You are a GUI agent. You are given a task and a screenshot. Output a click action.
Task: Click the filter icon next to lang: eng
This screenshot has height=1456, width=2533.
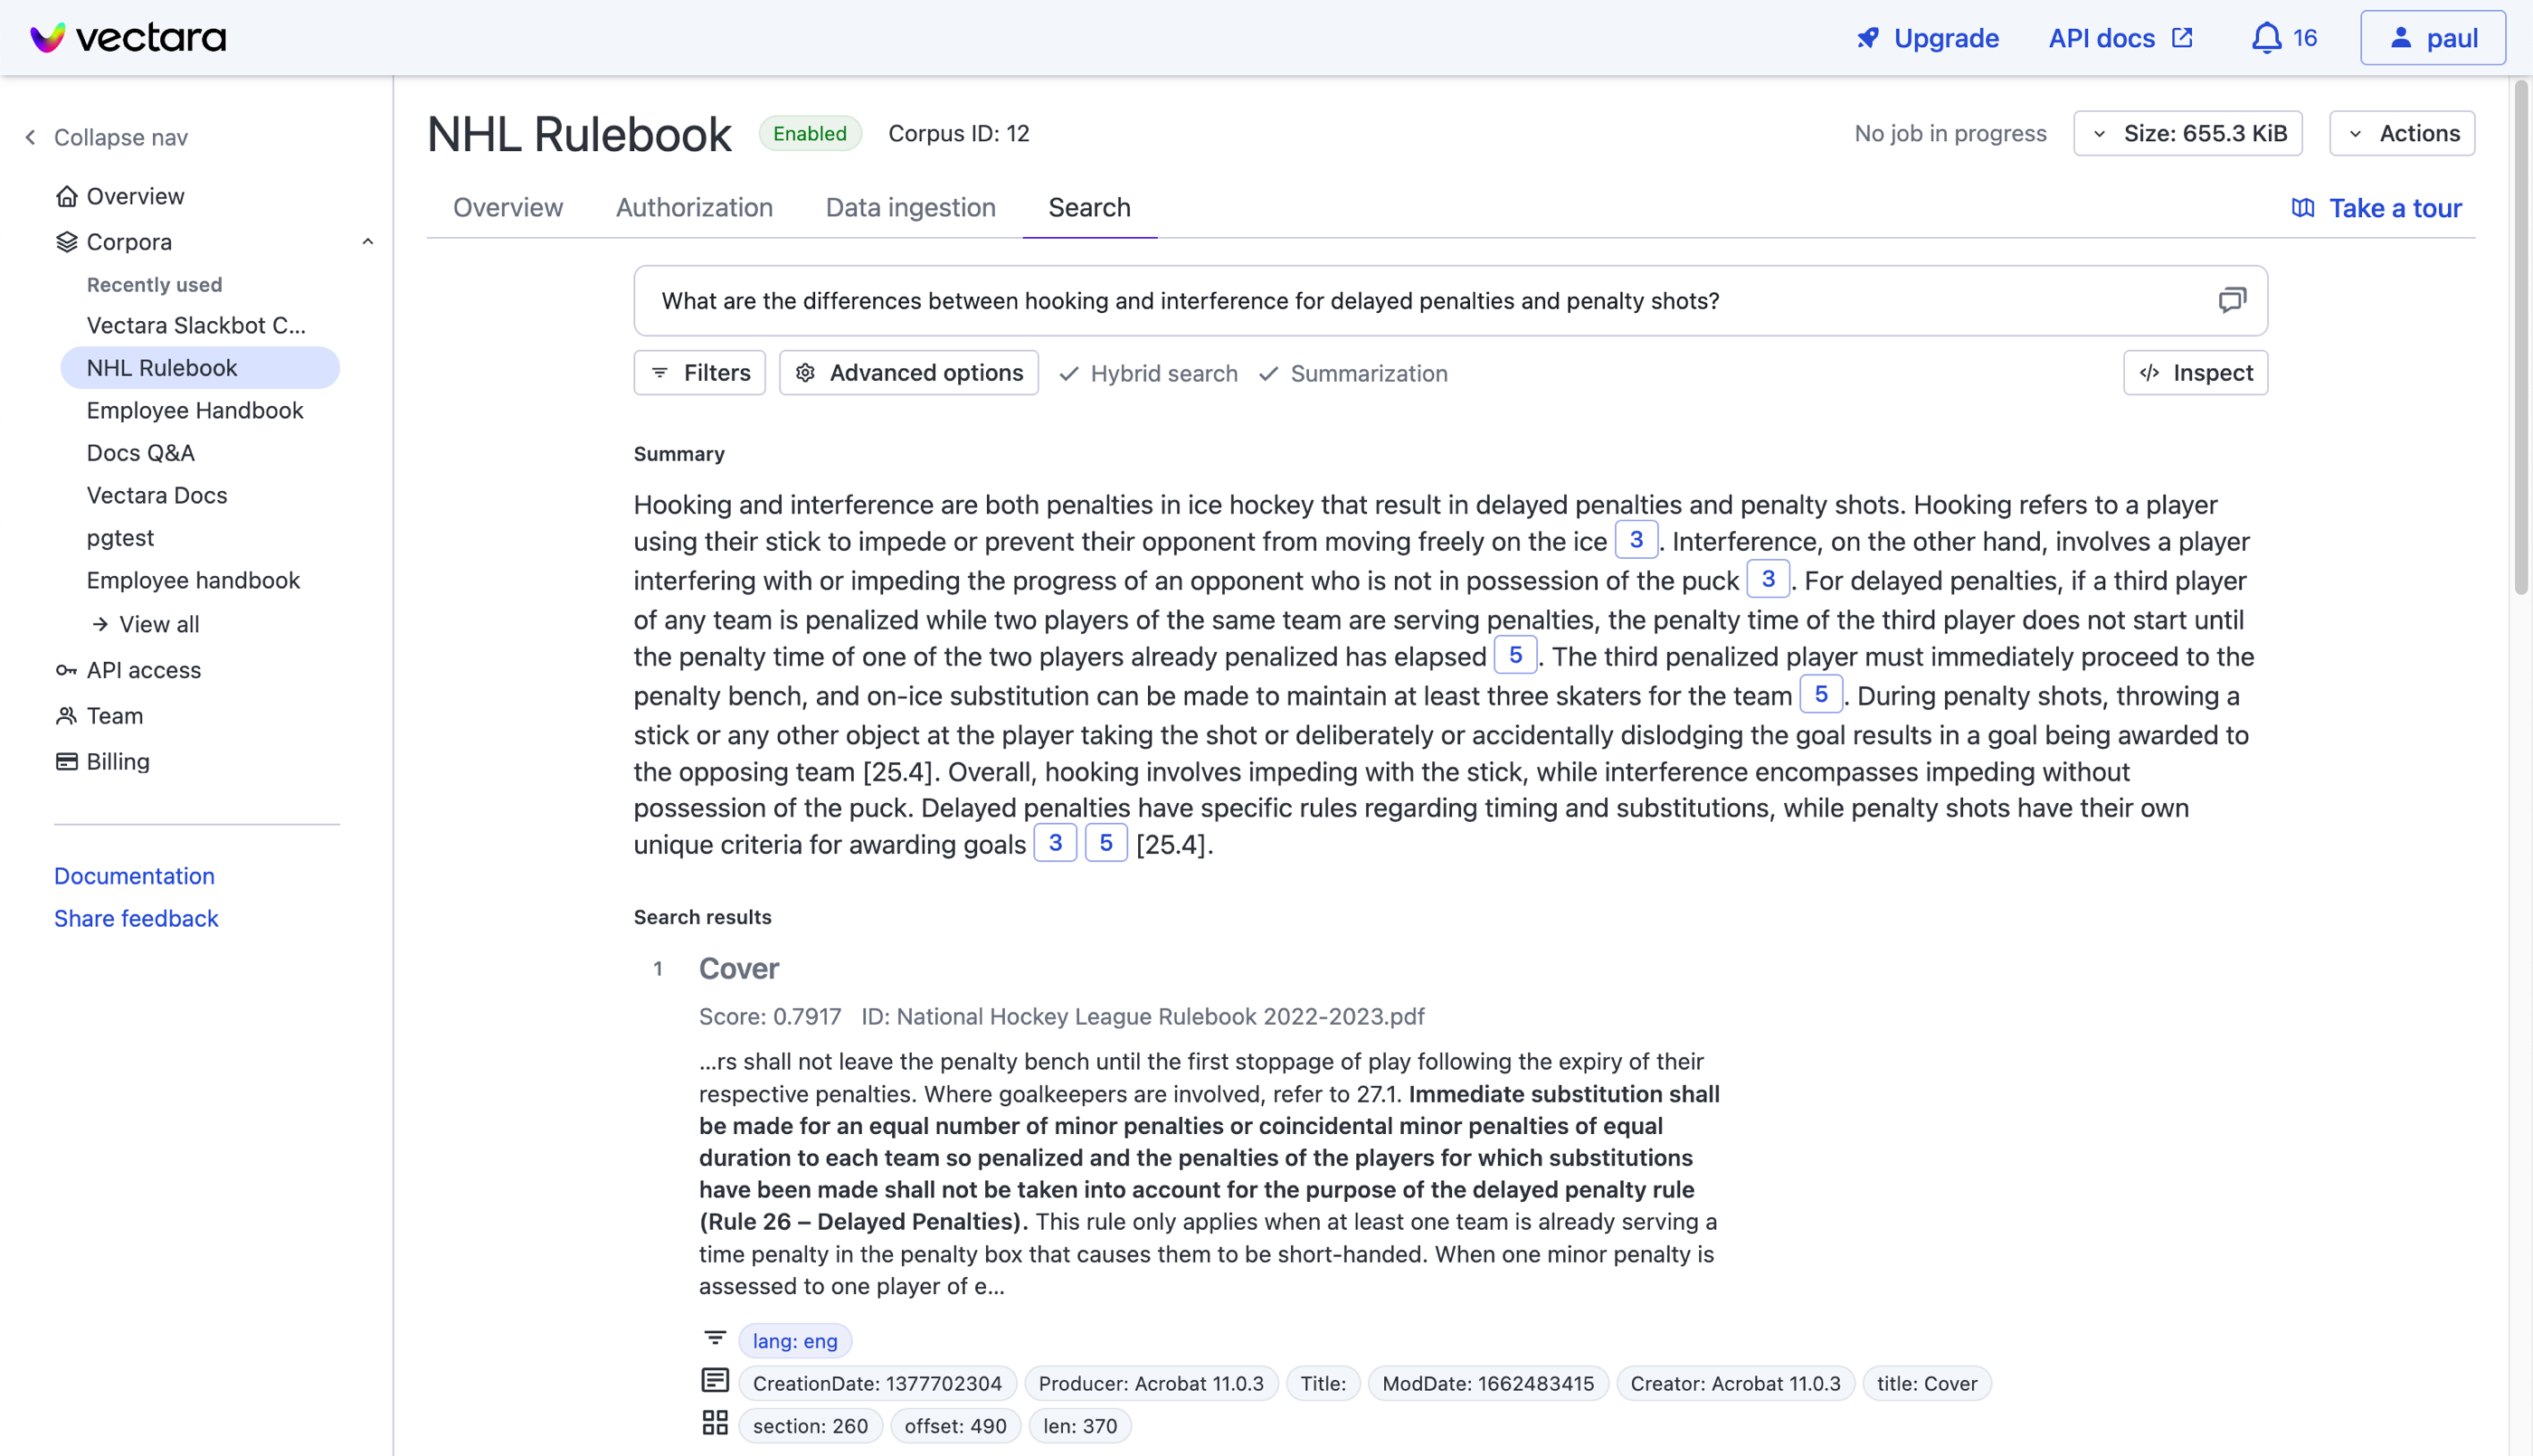click(715, 1339)
